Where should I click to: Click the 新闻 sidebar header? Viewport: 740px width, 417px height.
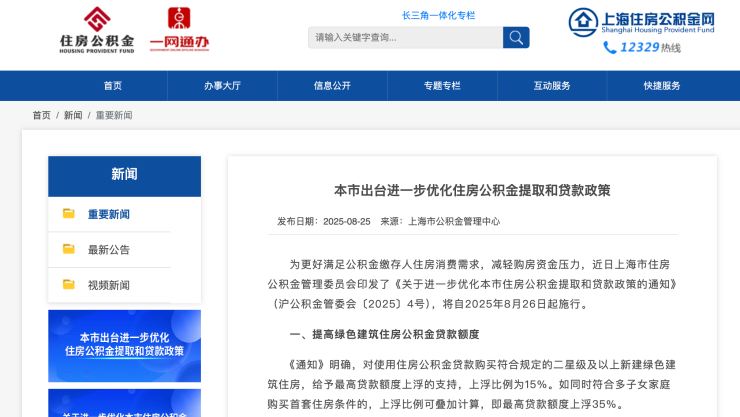click(x=125, y=176)
